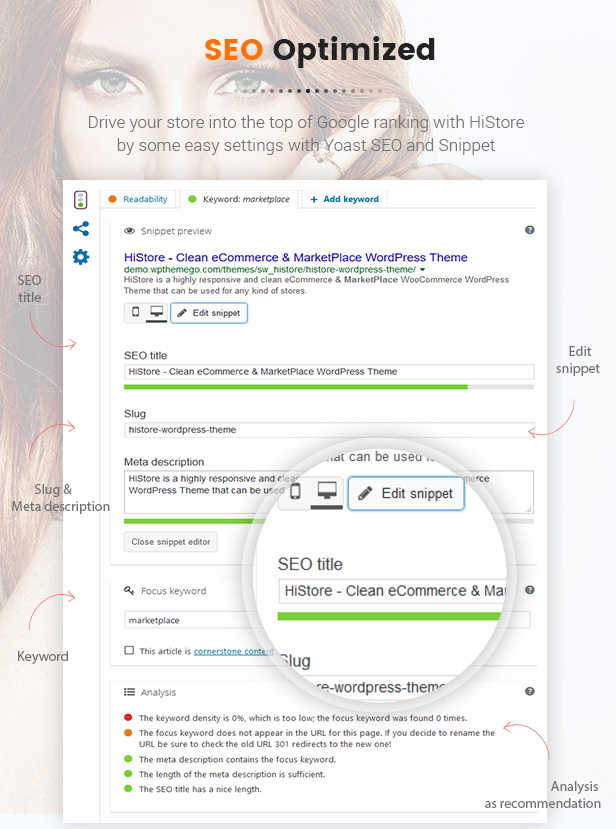Switch to mobile preview icon near the URL
The width and height of the screenshot is (616, 829).
pyautogui.click(x=135, y=312)
